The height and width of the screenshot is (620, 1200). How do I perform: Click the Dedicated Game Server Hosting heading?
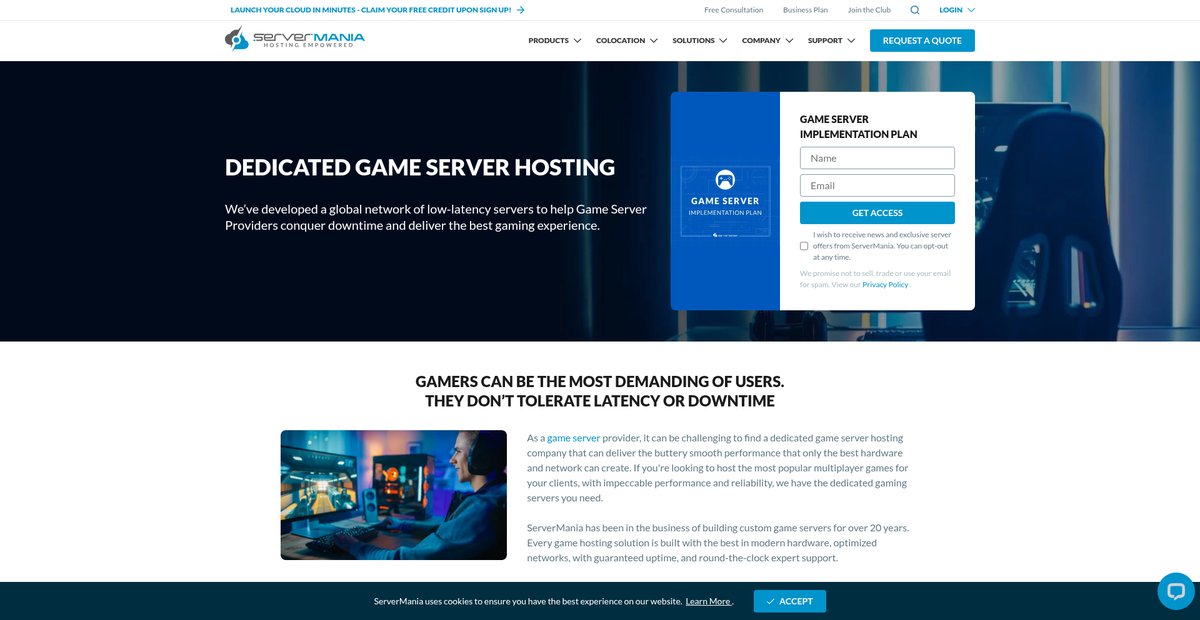(420, 167)
